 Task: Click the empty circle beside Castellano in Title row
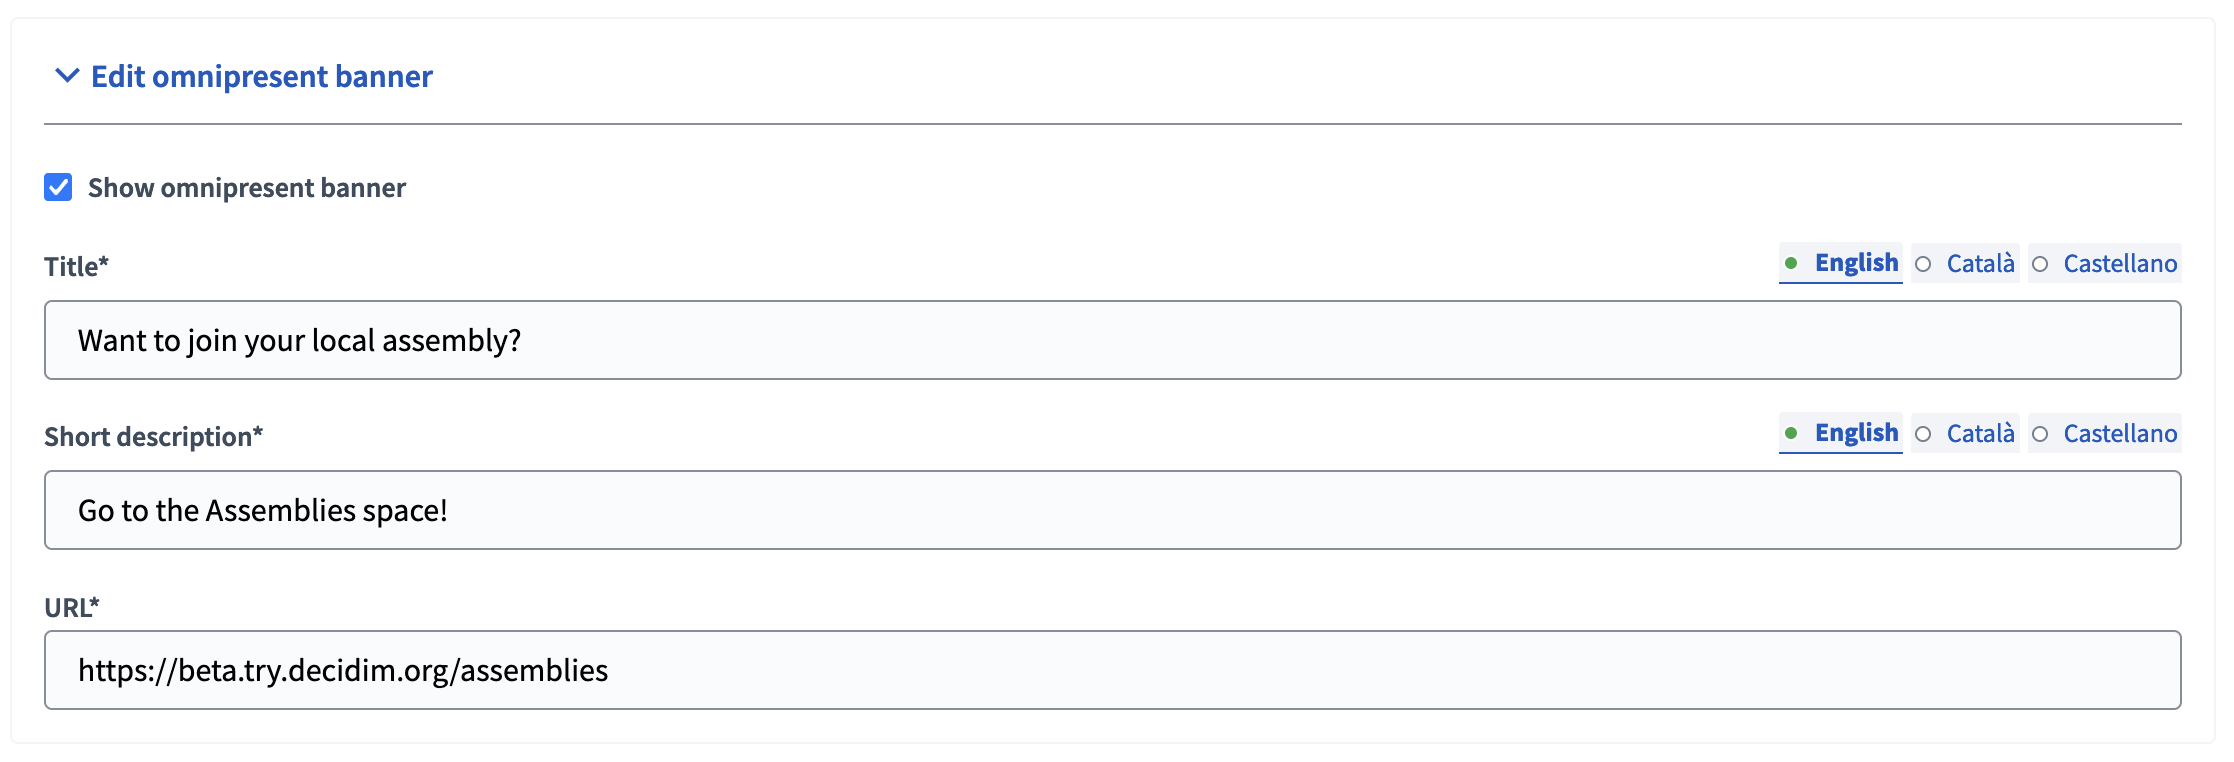pyautogui.click(x=2040, y=264)
